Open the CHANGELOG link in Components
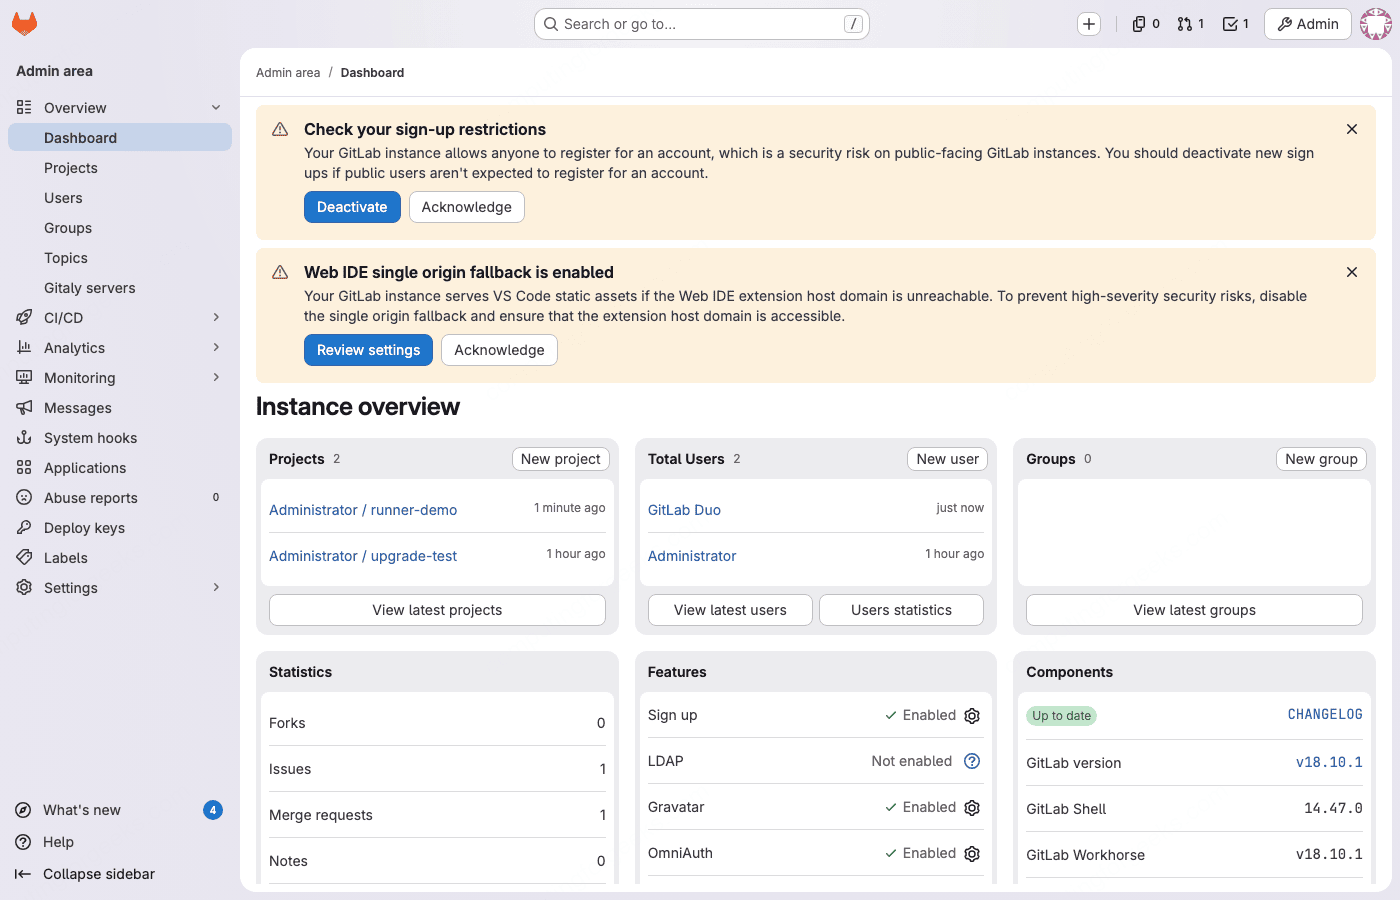The image size is (1400, 900). 1325,714
